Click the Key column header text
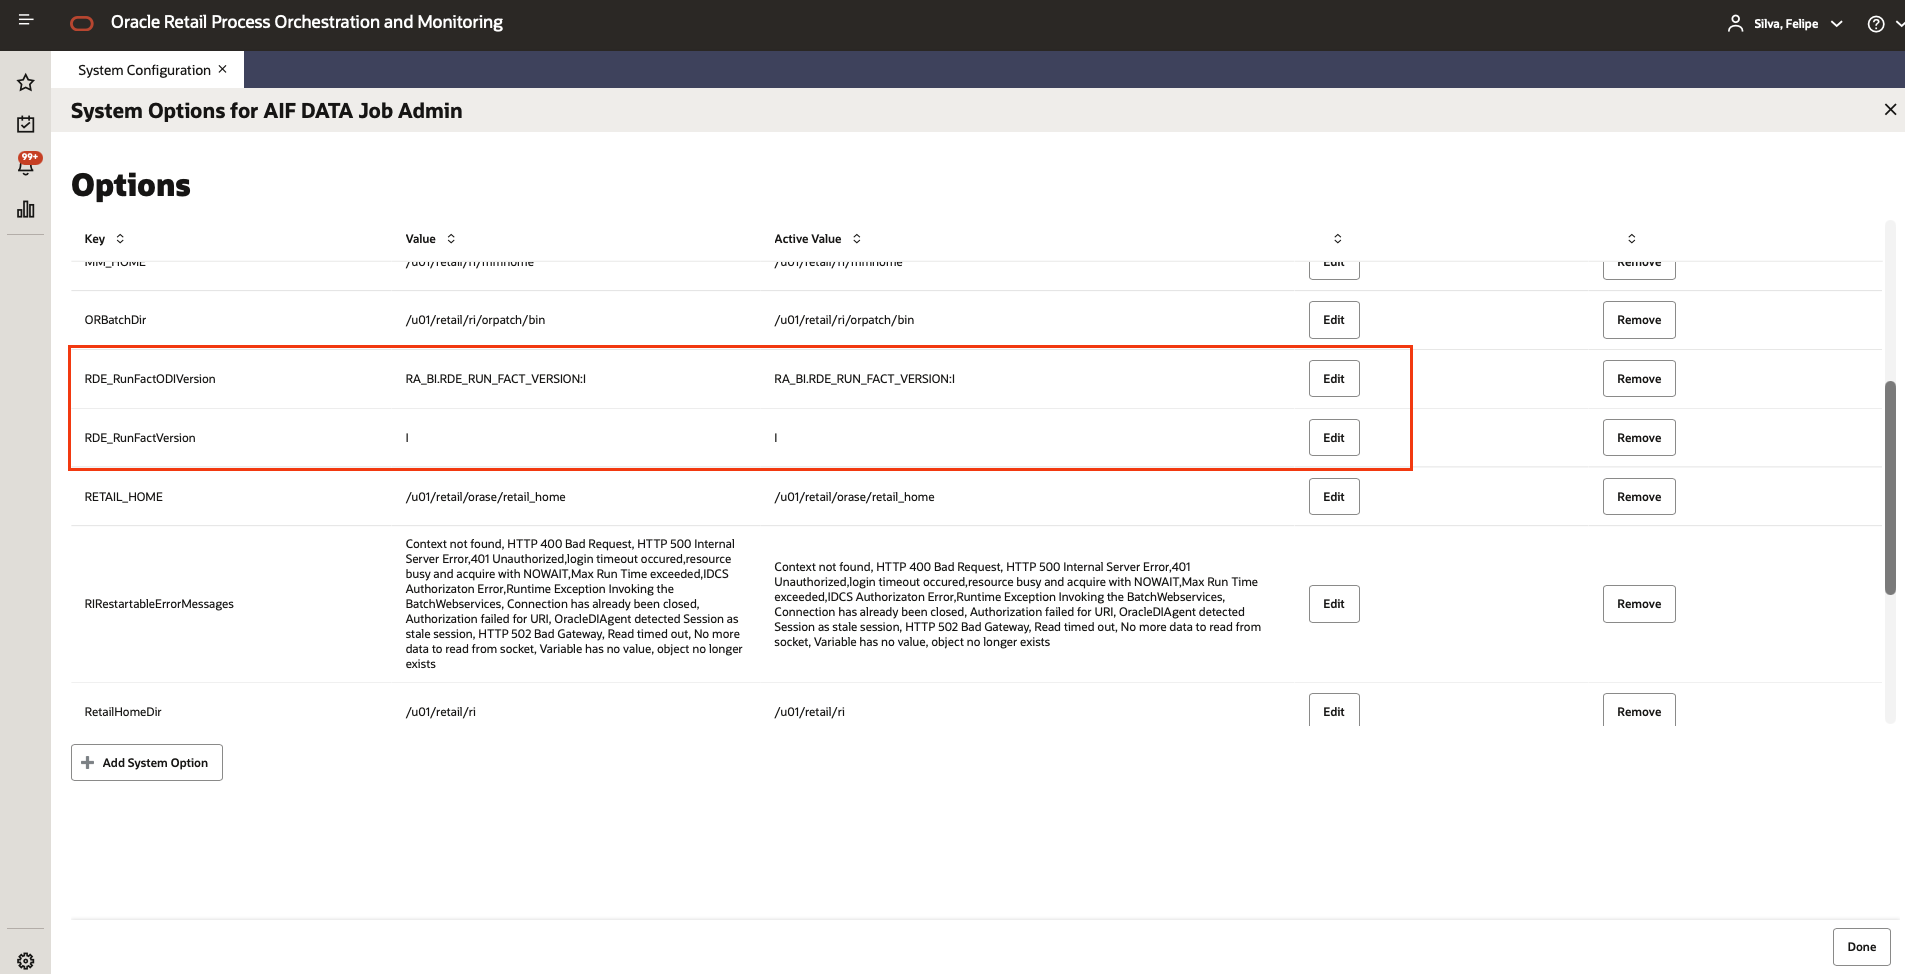This screenshot has width=1905, height=974. coord(95,239)
